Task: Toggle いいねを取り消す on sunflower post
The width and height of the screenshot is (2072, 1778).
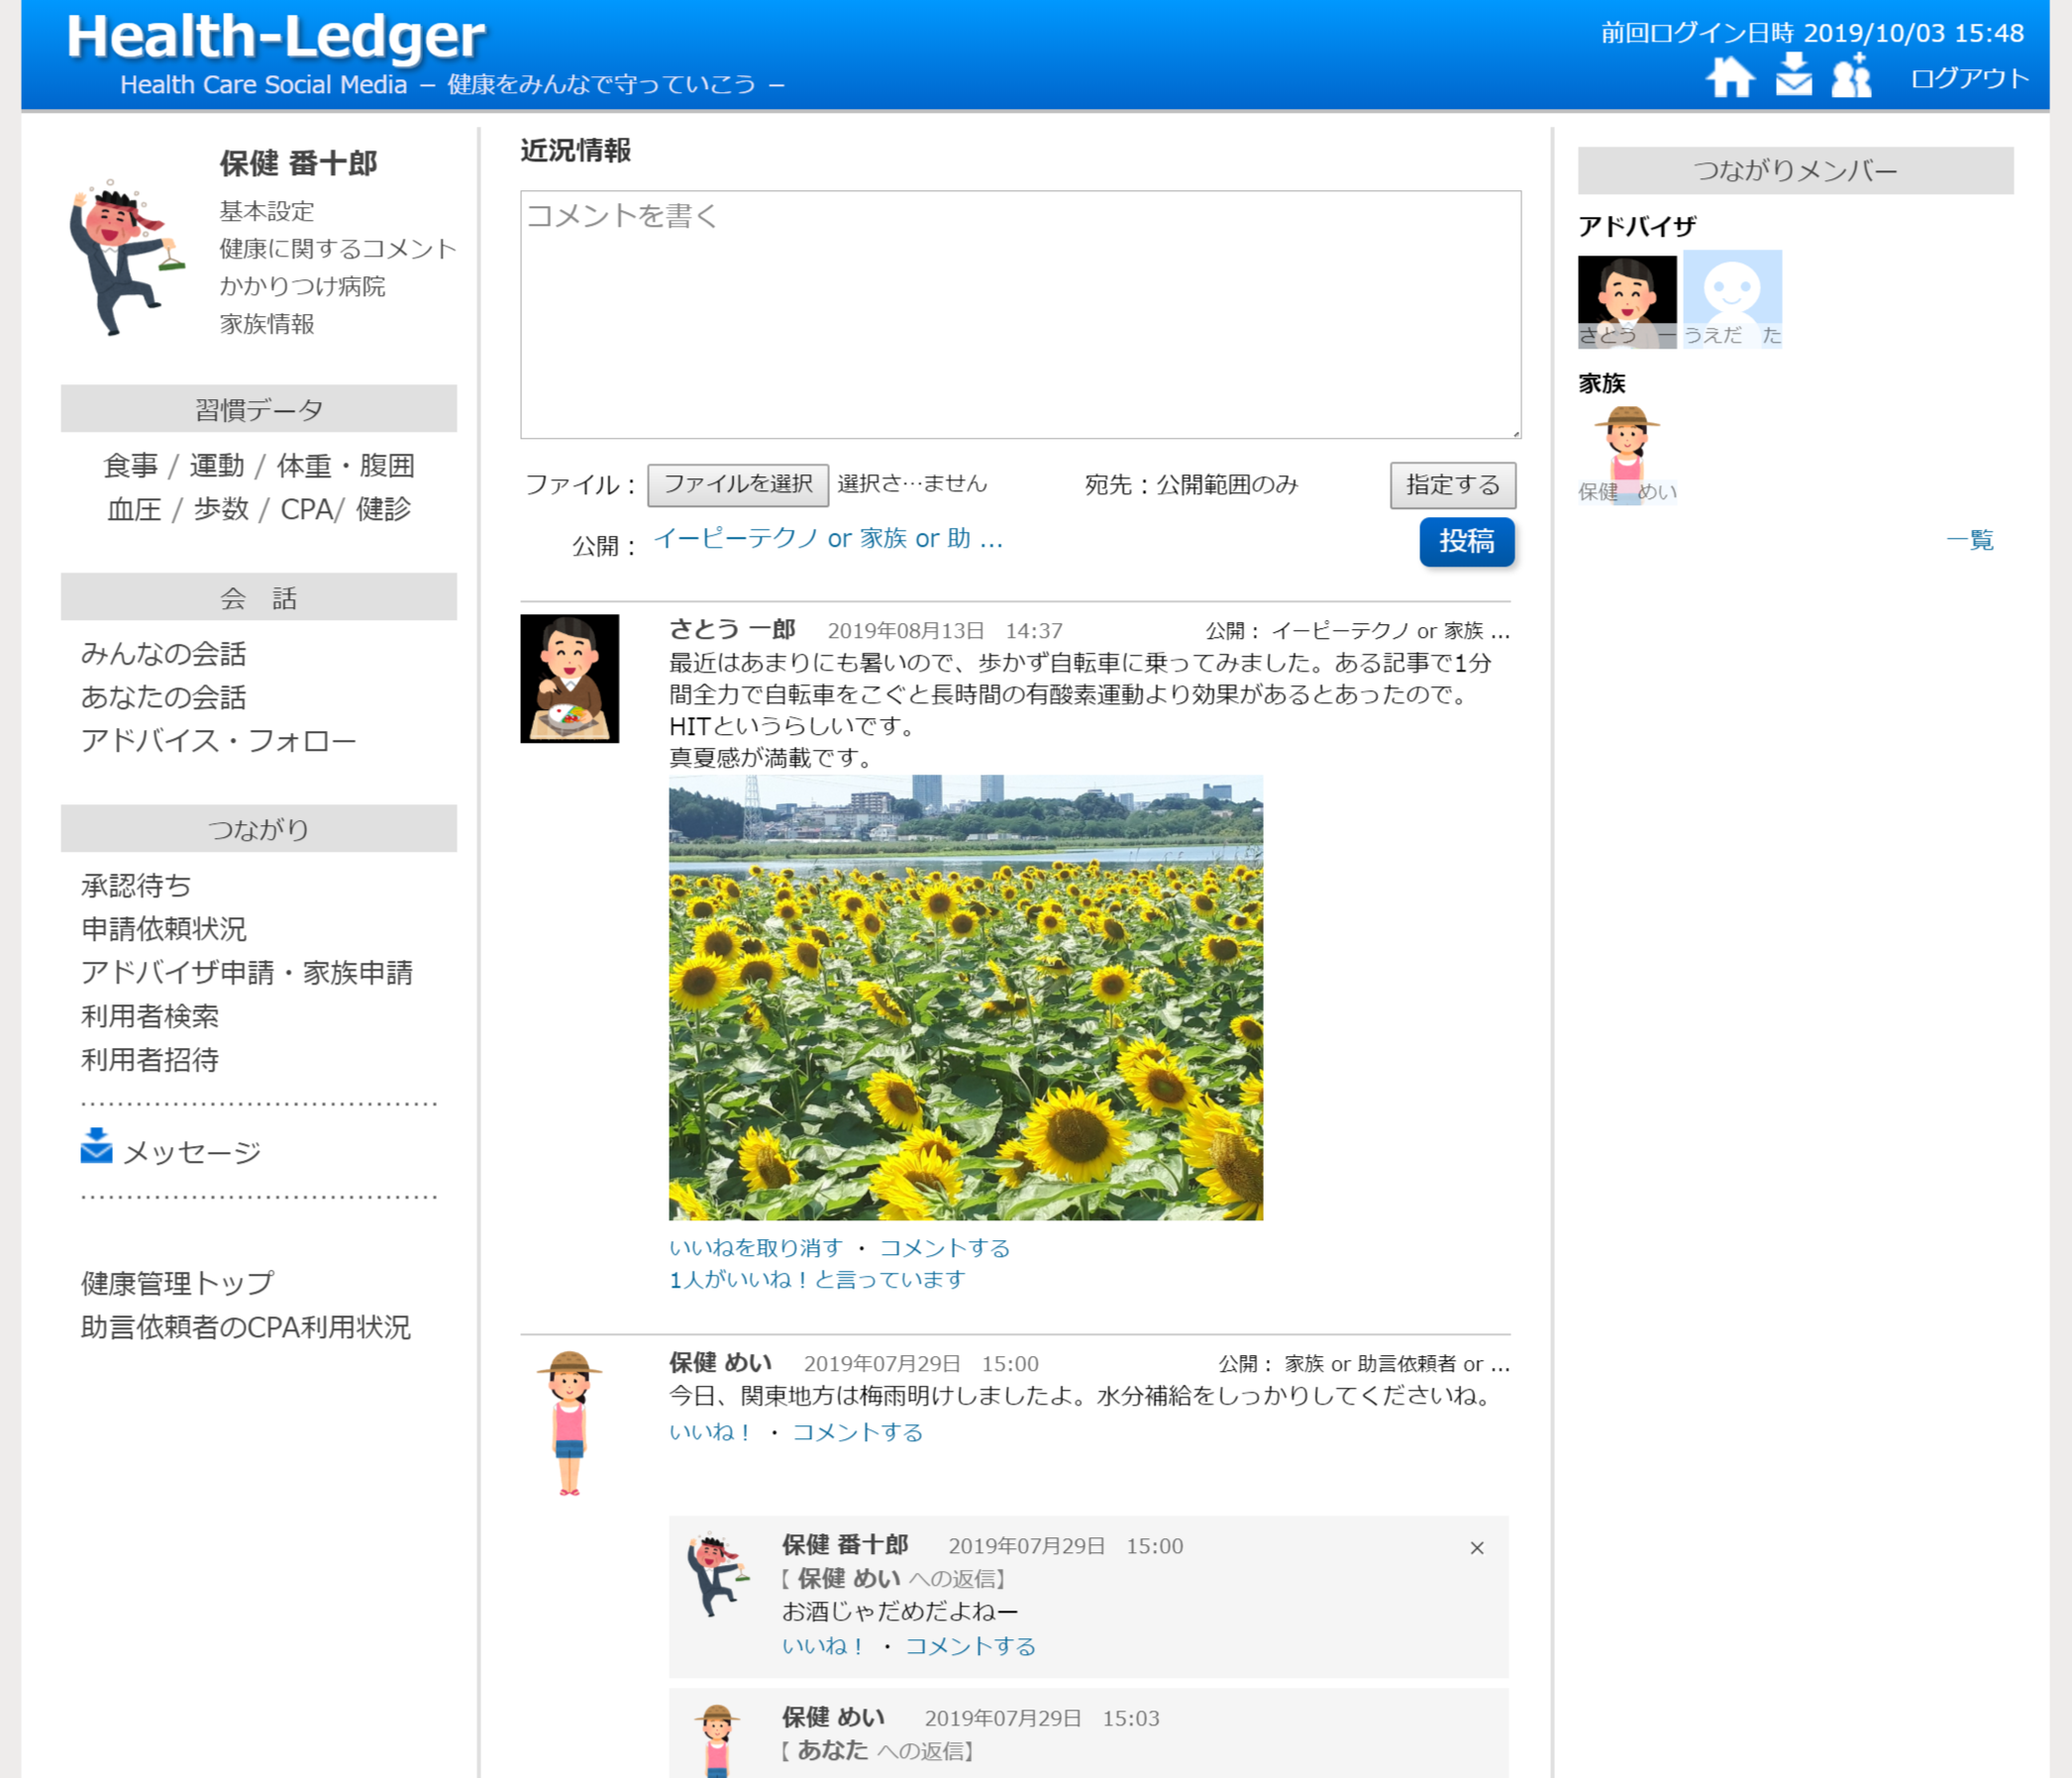Action: point(755,1248)
